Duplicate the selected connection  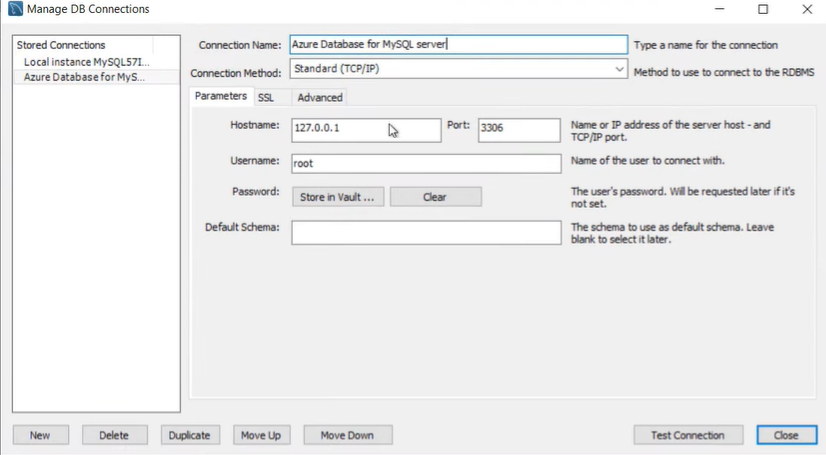190,436
